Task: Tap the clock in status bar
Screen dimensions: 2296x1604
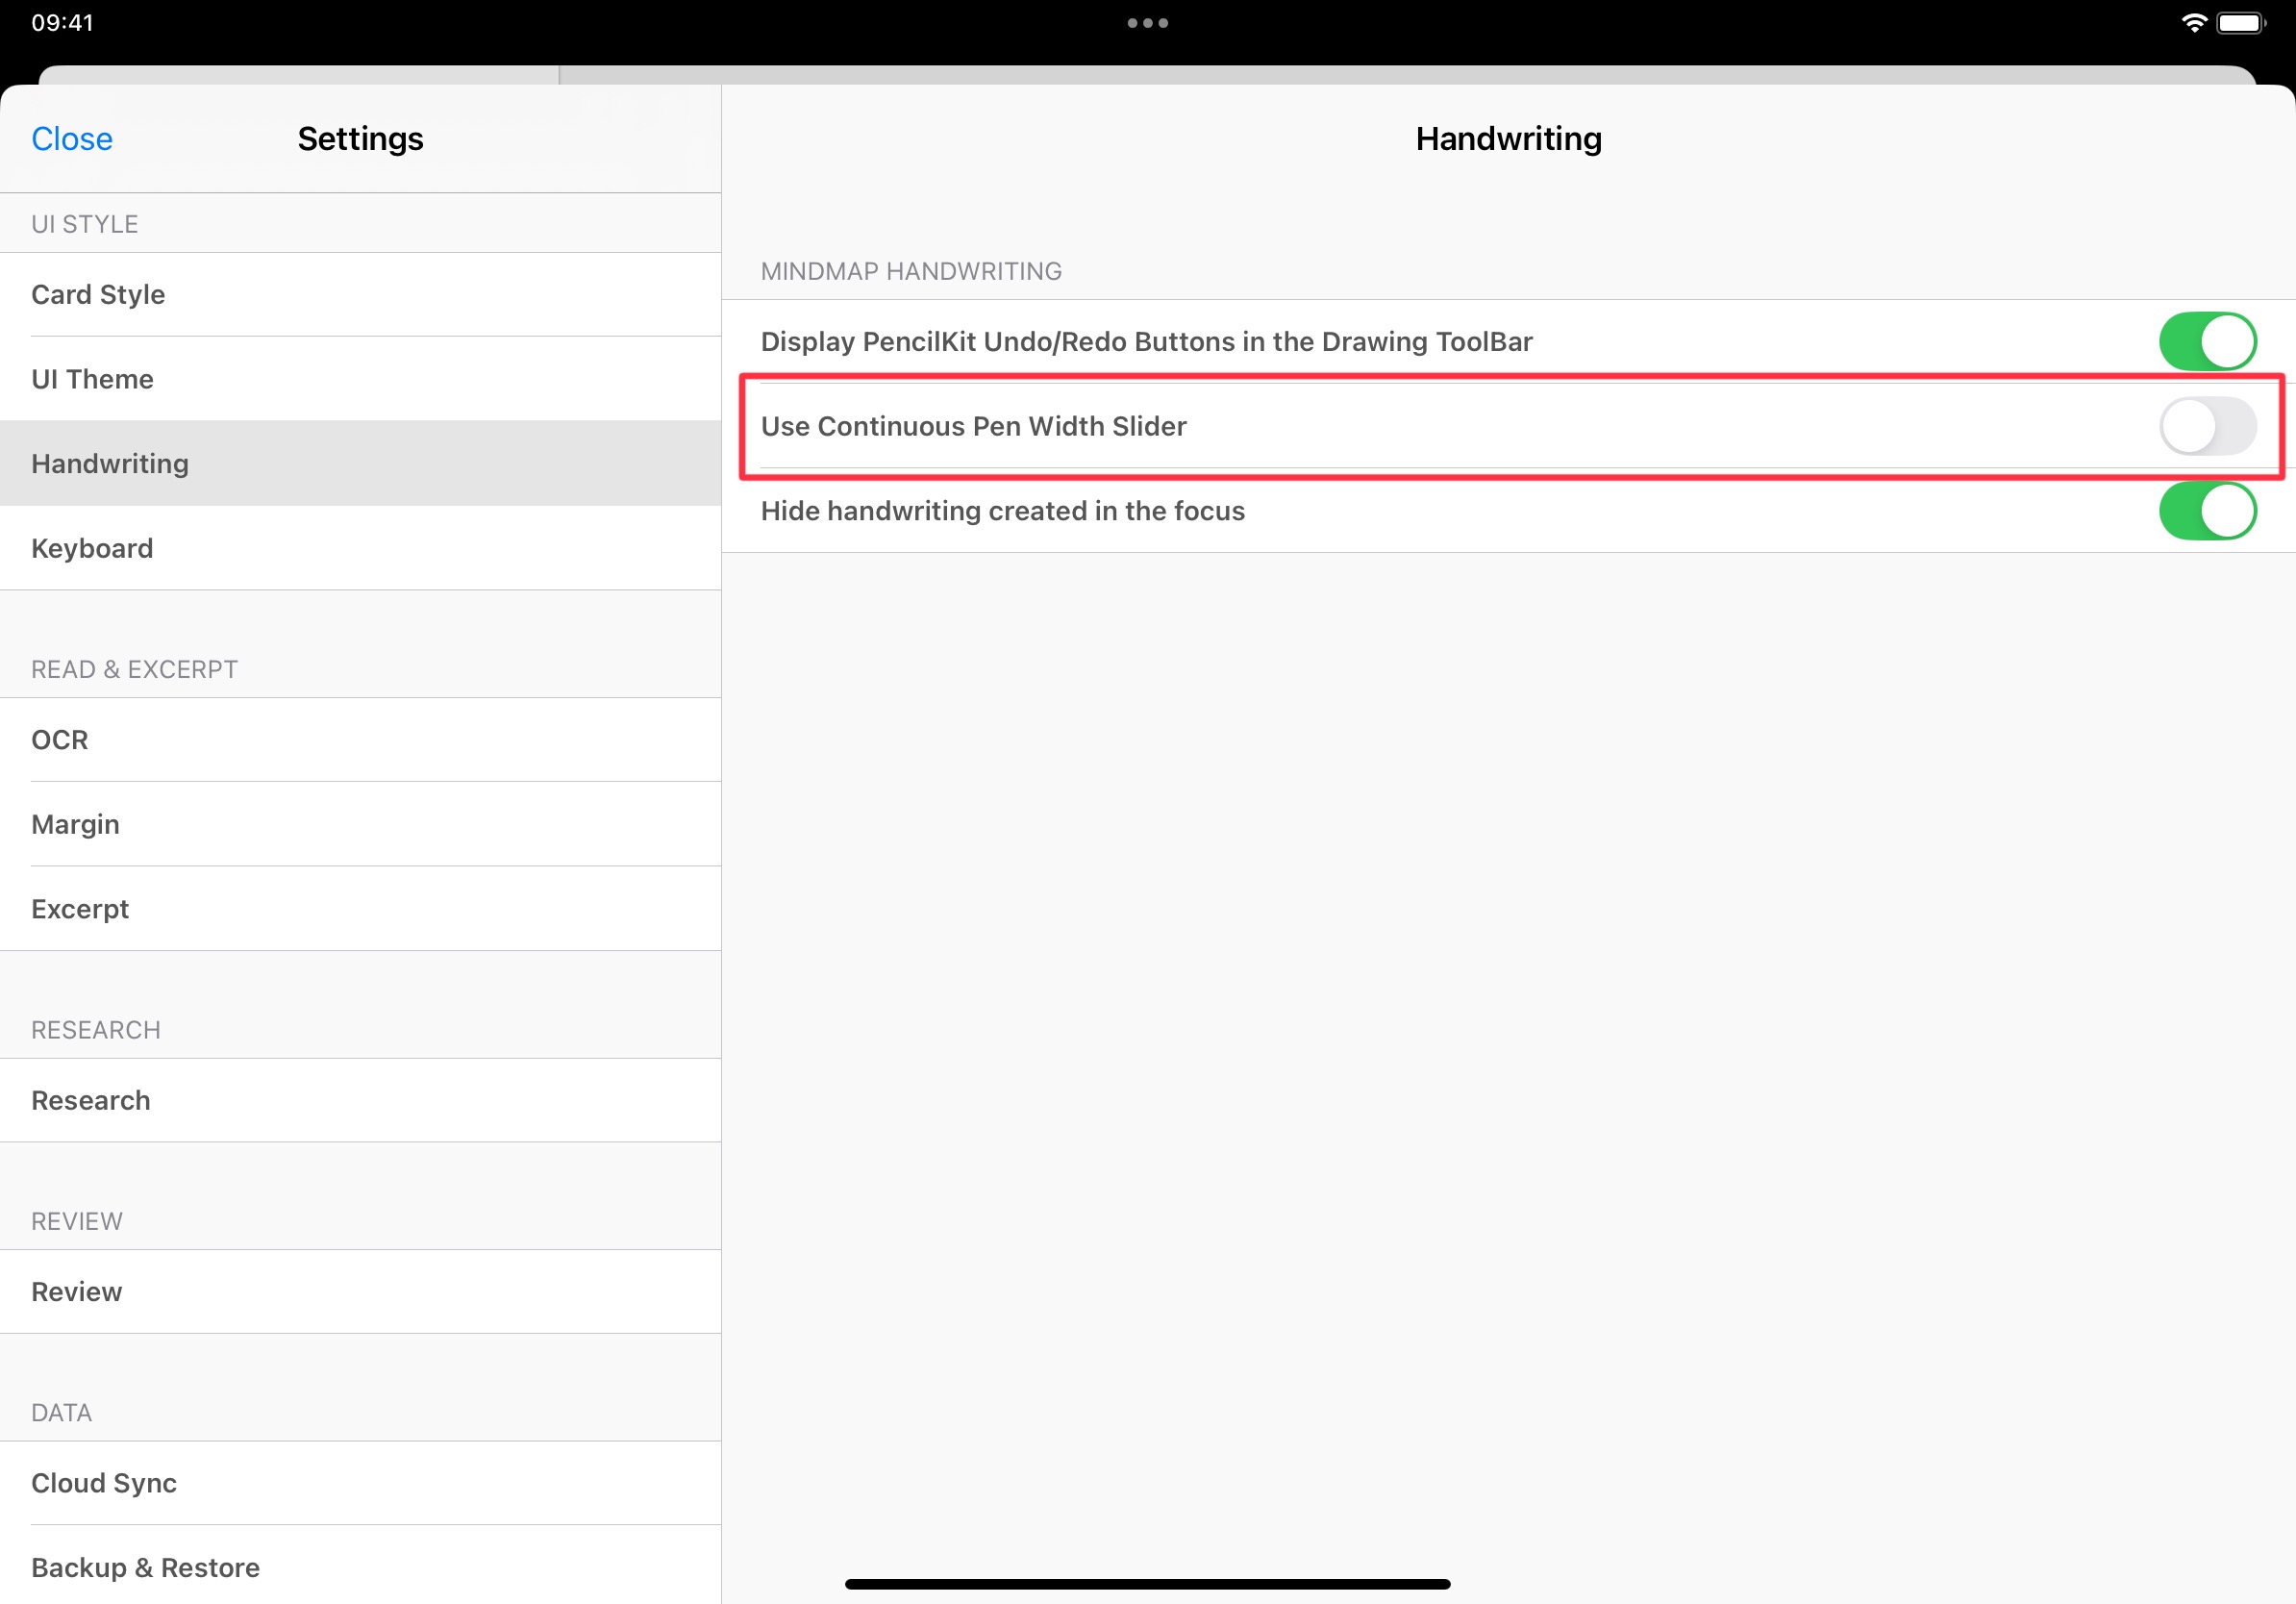Action: point(62,23)
